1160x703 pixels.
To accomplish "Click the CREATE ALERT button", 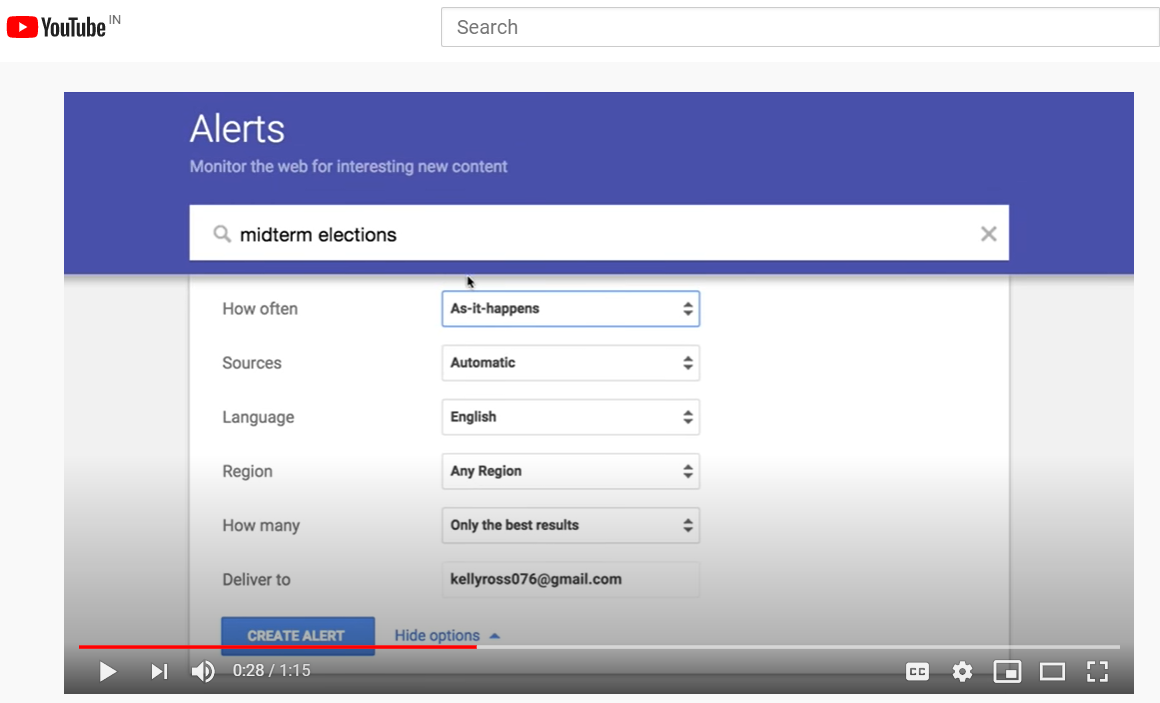I will 297,635.
